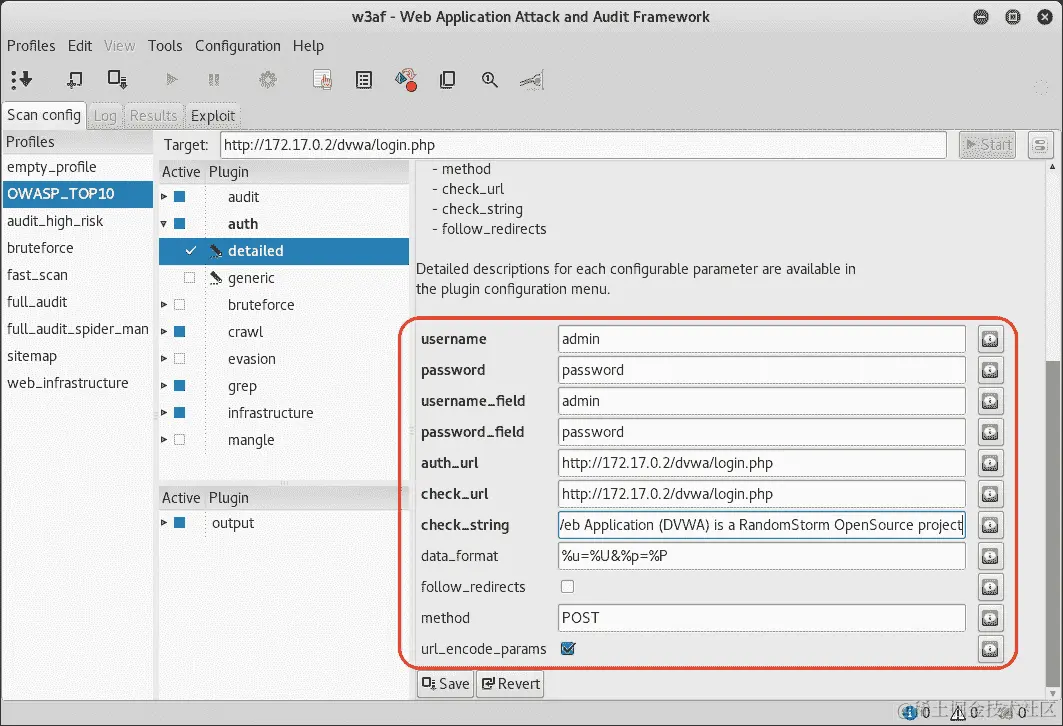Open the Tools menu

(x=165, y=46)
